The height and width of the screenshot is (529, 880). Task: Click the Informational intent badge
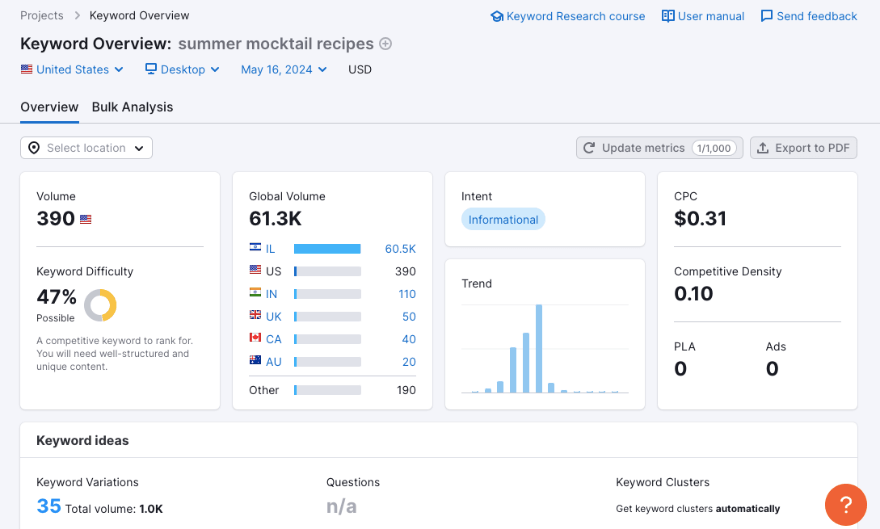(x=503, y=220)
